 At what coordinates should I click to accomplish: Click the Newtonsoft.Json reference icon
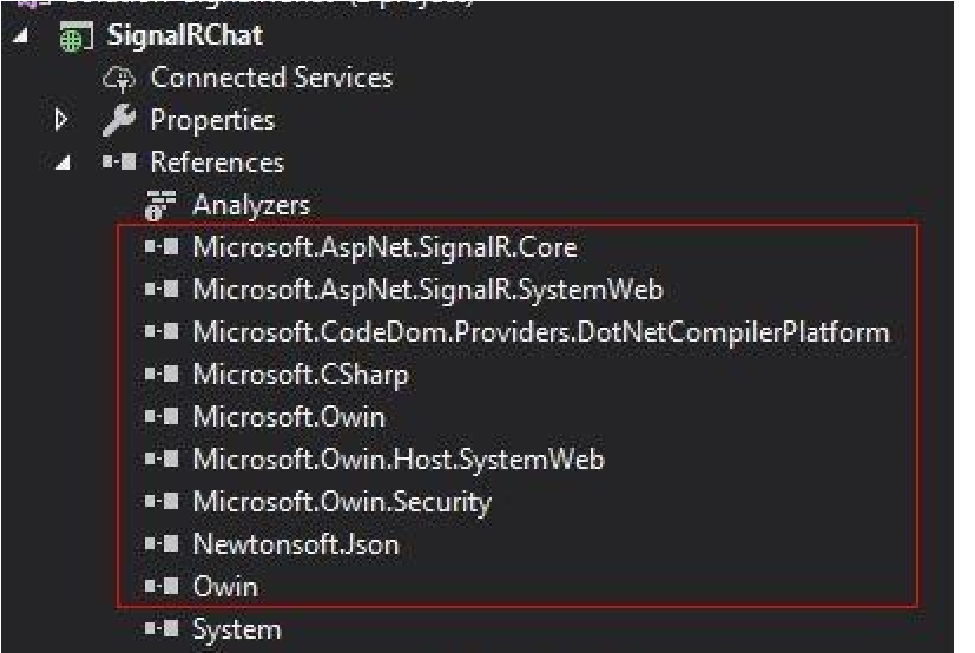[162, 544]
